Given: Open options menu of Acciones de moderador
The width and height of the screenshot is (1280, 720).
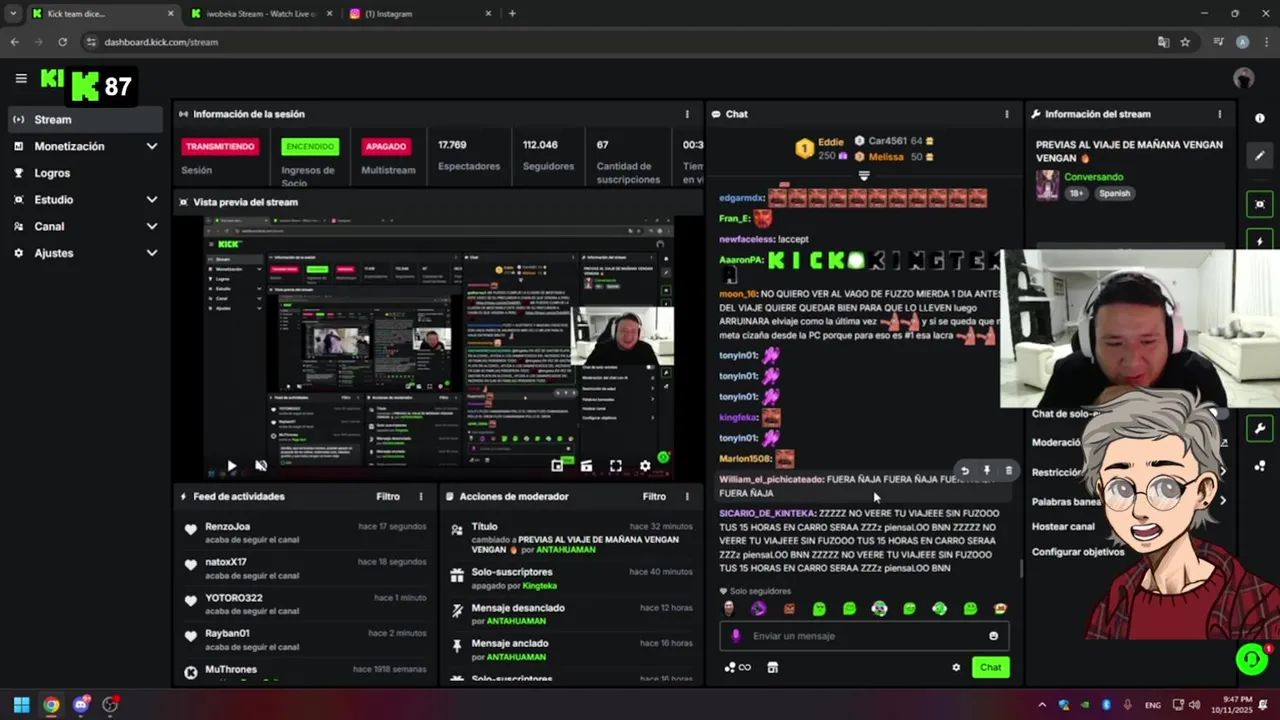Looking at the screenshot, I should click(687, 496).
